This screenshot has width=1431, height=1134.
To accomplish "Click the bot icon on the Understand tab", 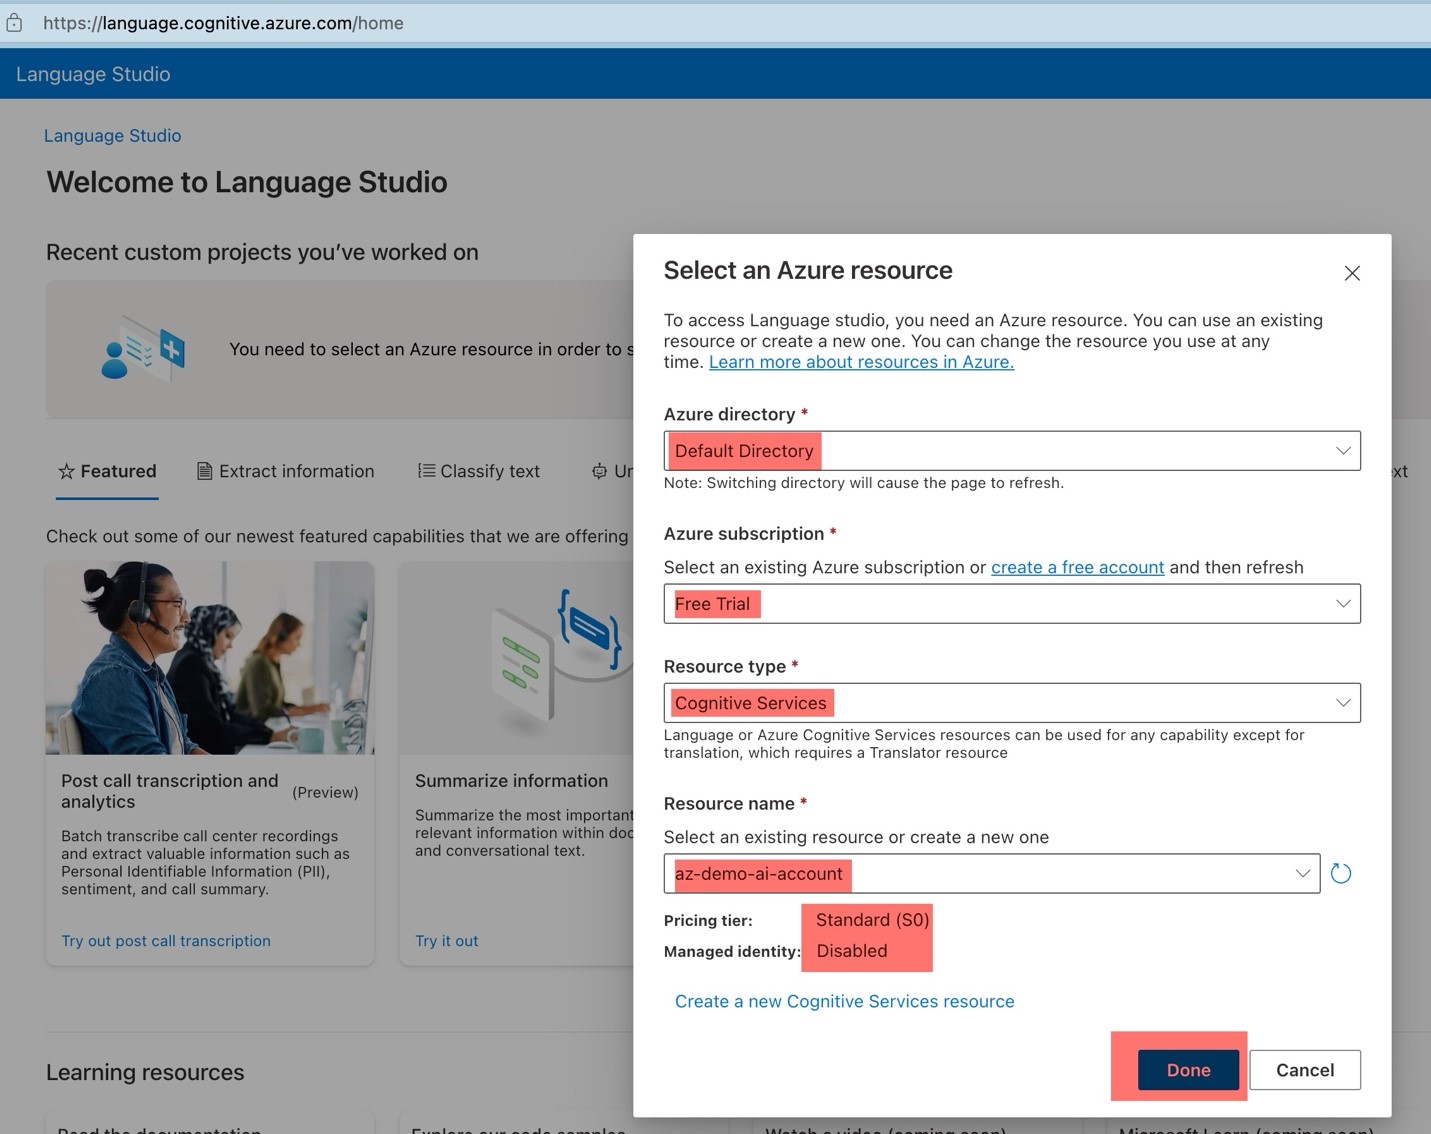I will pyautogui.click(x=600, y=471).
